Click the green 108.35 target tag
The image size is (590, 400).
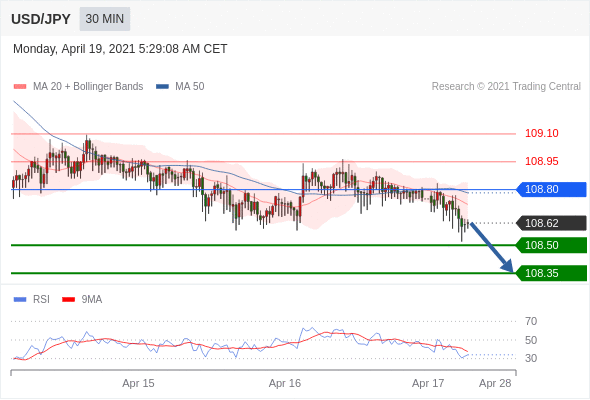(551, 273)
